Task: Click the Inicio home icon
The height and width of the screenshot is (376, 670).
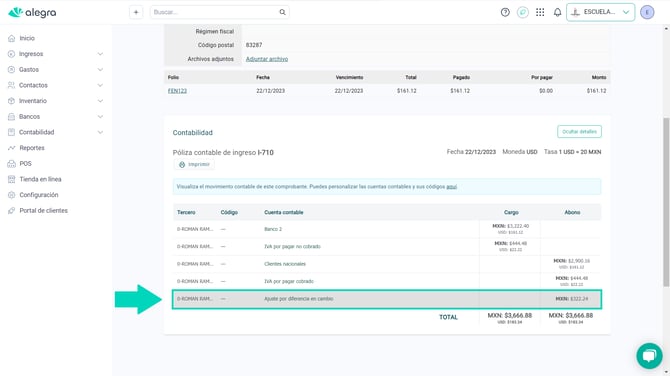Action: (12, 38)
